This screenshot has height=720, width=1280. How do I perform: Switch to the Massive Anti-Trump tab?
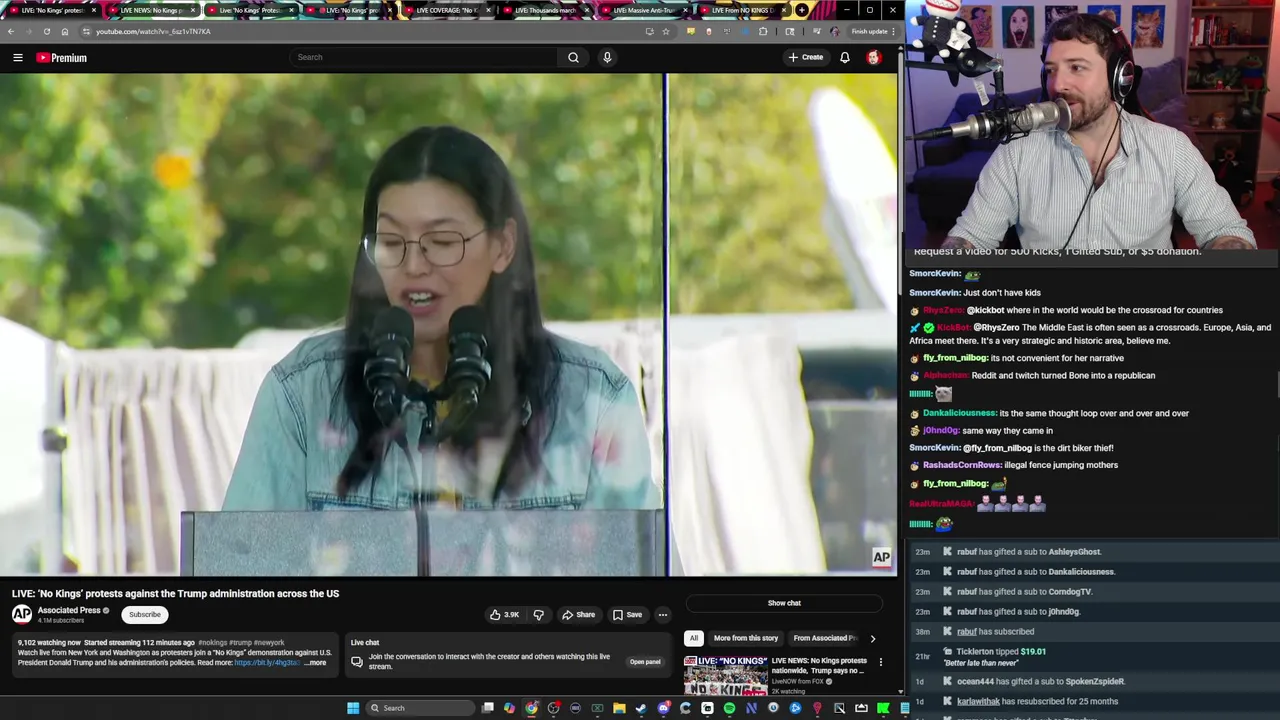(642, 10)
